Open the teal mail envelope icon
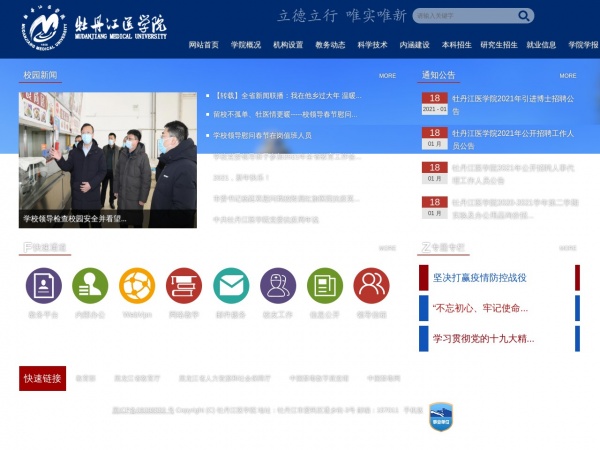 [x=231, y=286]
